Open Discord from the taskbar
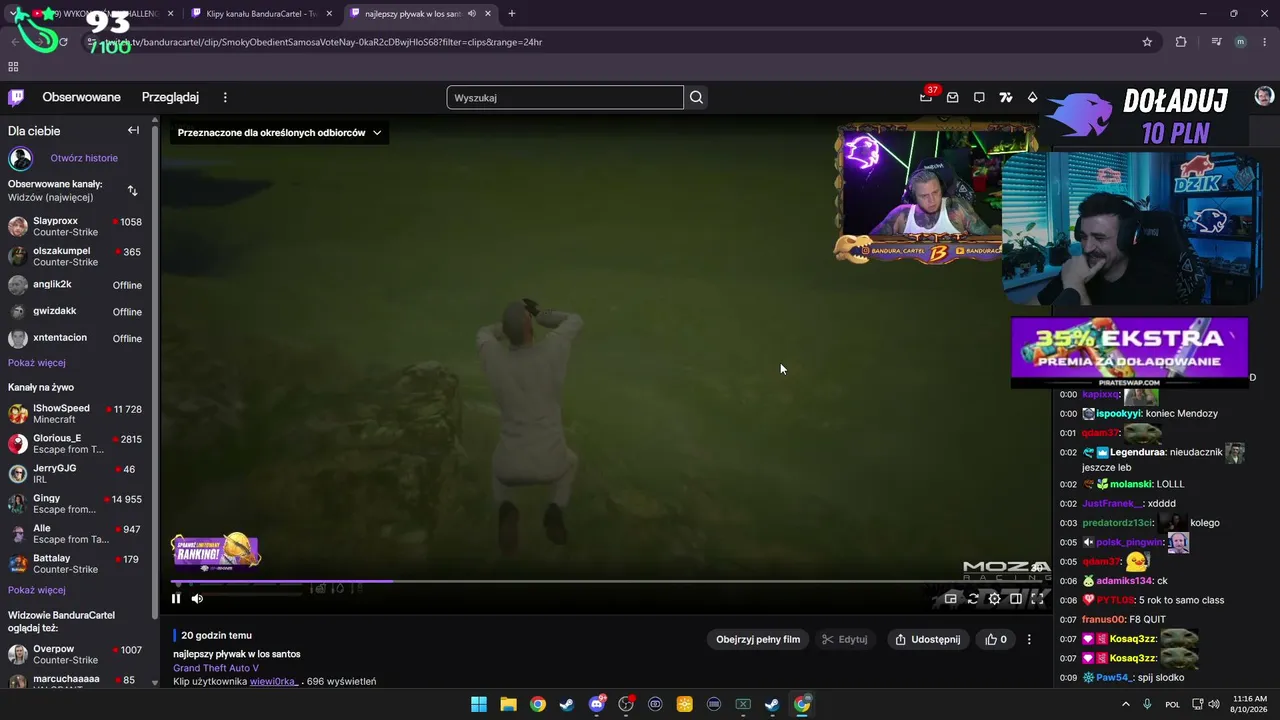The height and width of the screenshot is (720, 1280). pos(597,704)
